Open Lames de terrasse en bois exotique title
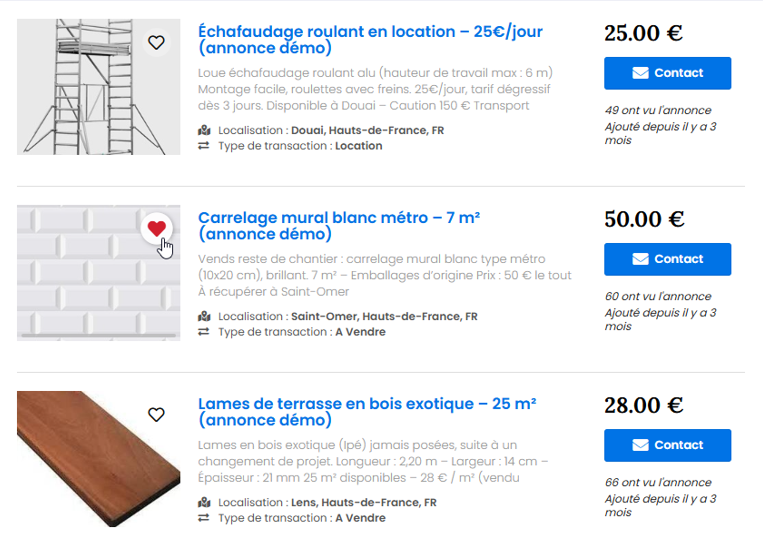The width and height of the screenshot is (763, 556). point(367,411)
